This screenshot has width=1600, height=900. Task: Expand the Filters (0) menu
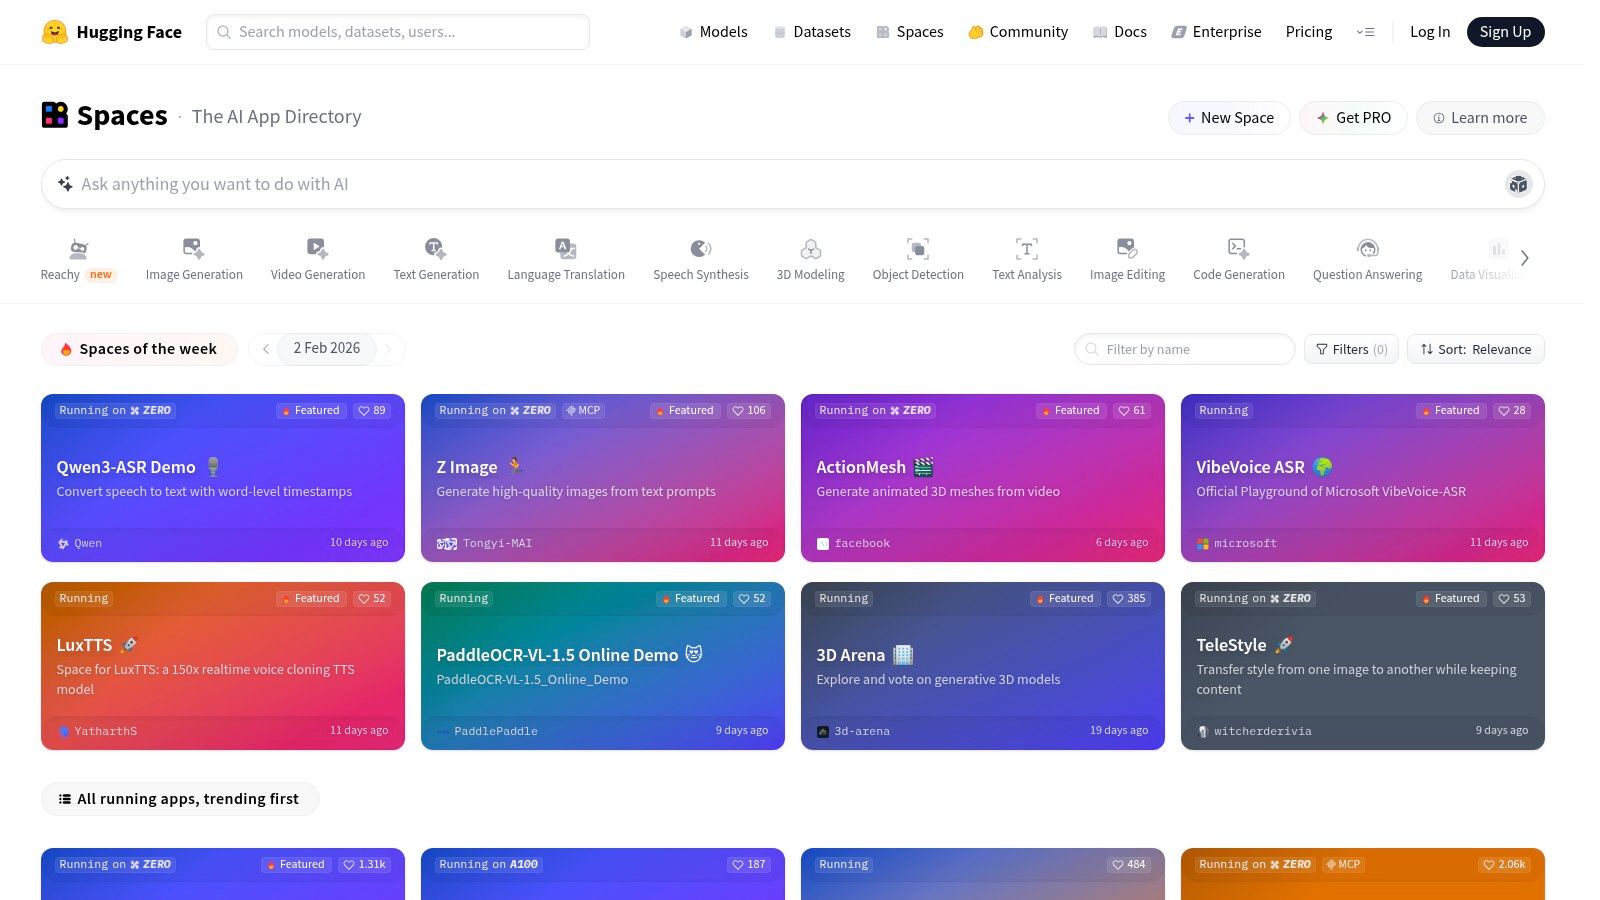coord(1351,349)
